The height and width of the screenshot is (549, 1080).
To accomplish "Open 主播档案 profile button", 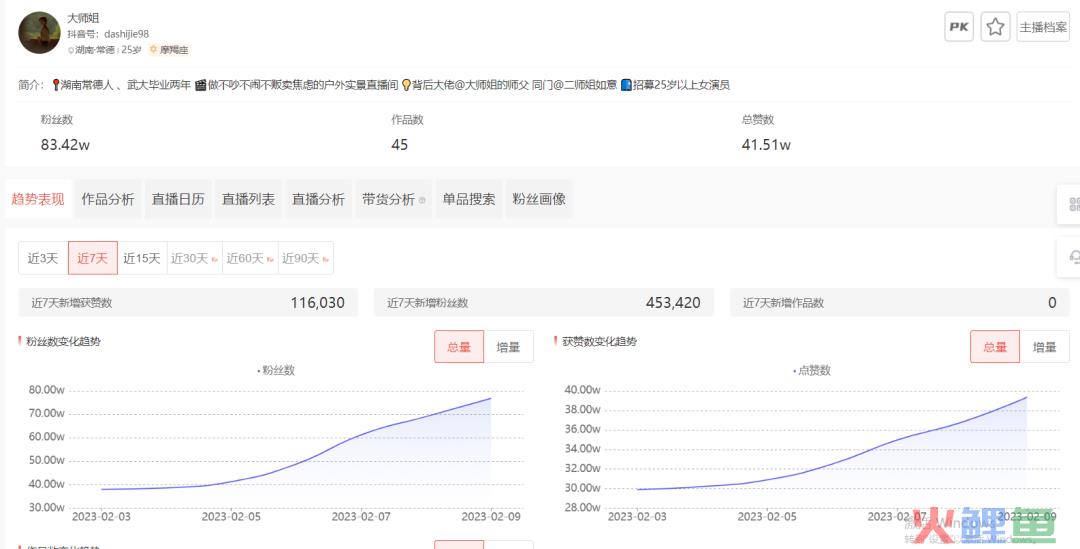I will [1043, 27].
